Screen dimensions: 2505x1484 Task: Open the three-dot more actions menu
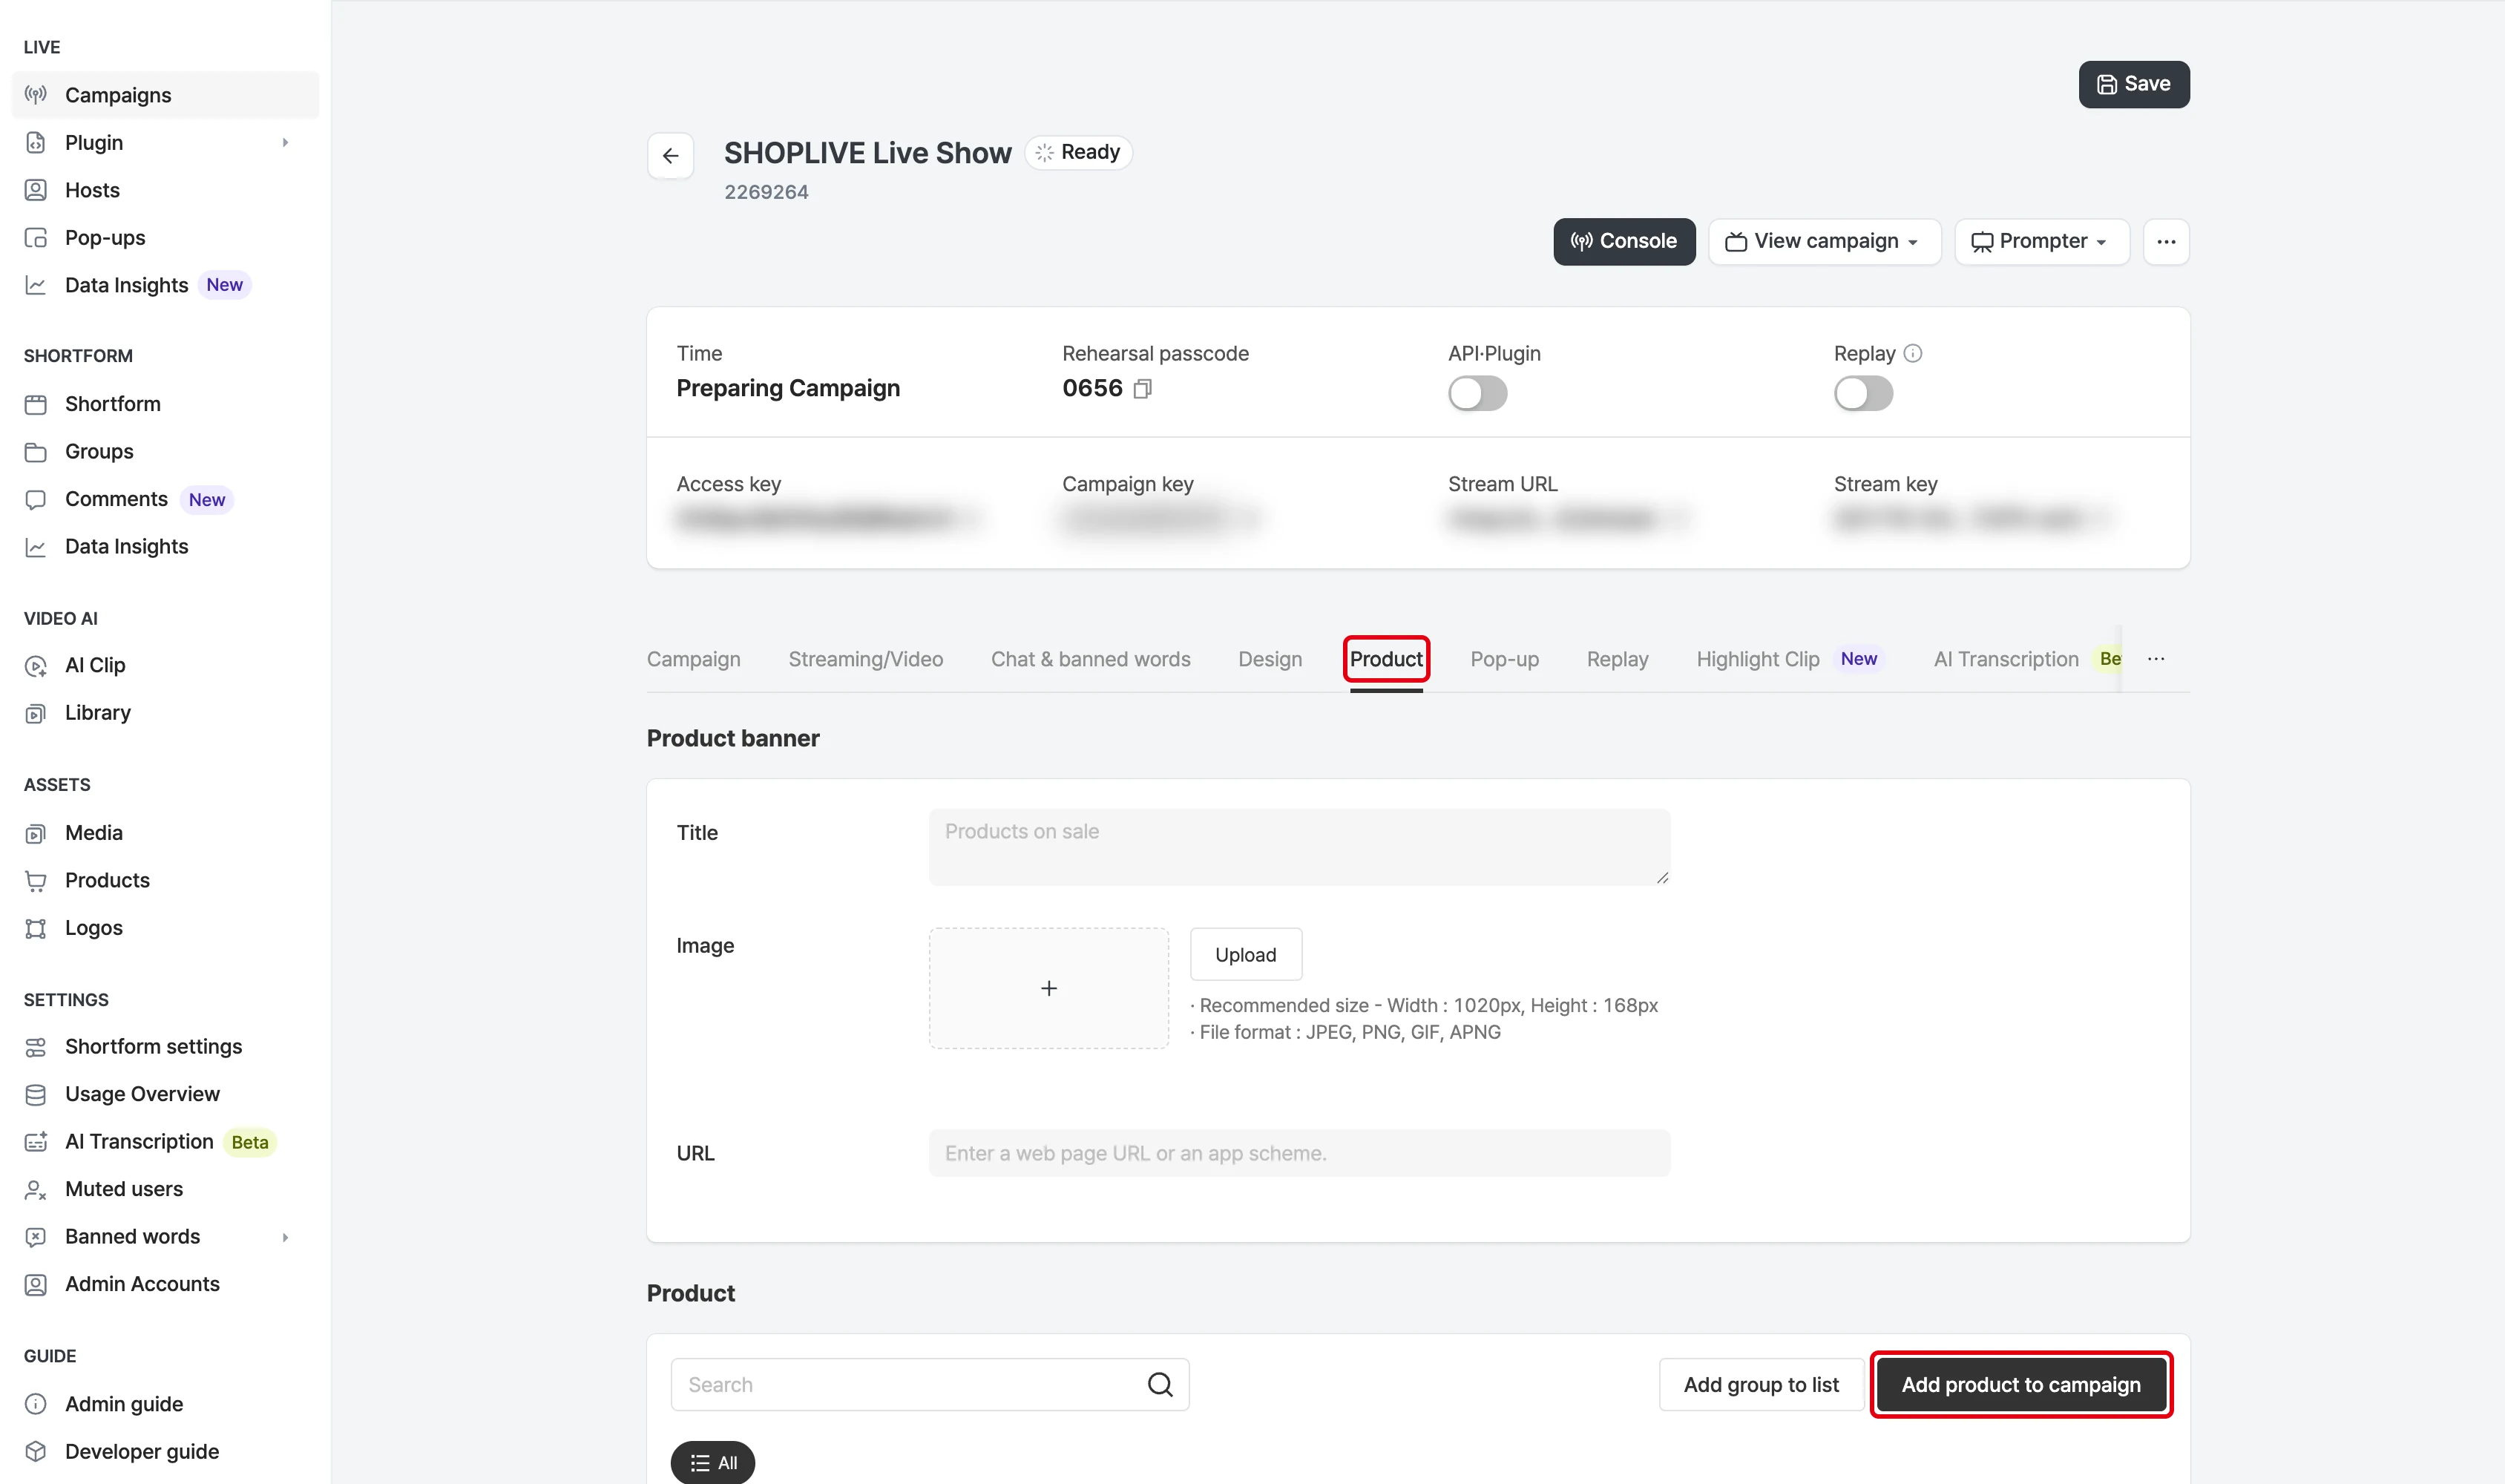[2166, 241]
